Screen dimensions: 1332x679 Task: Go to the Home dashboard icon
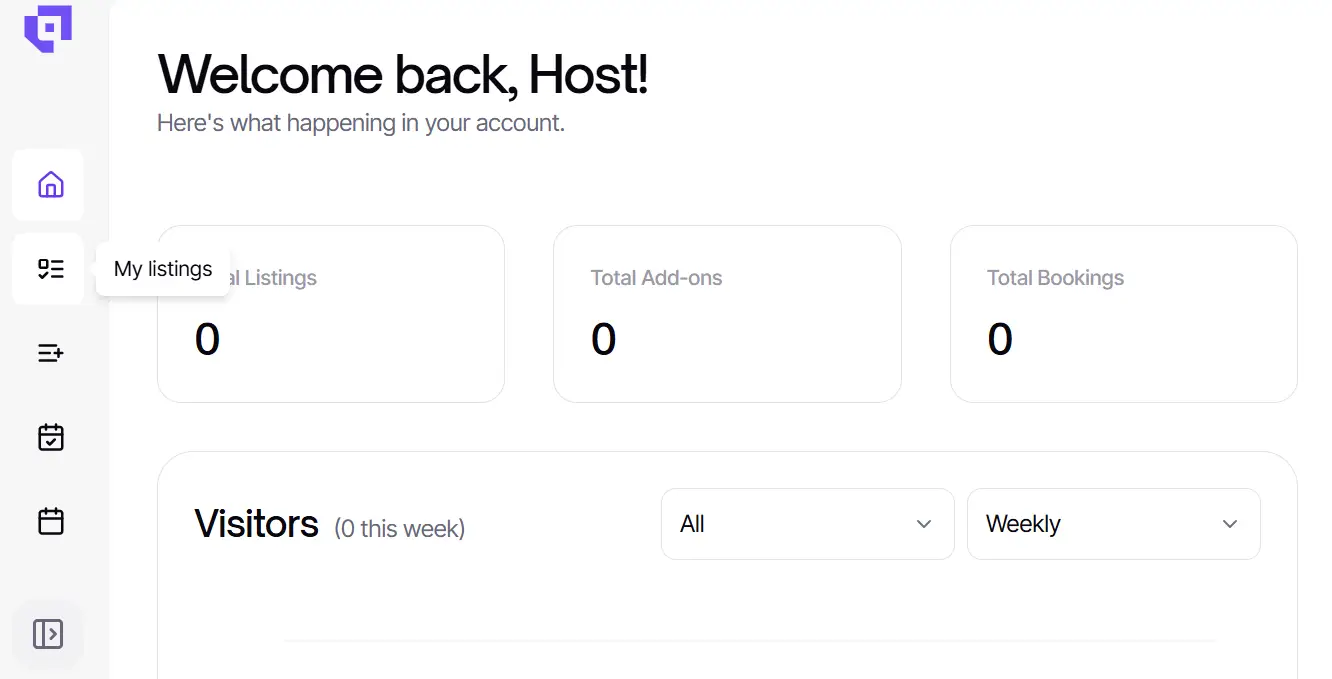tap(50, 185)
